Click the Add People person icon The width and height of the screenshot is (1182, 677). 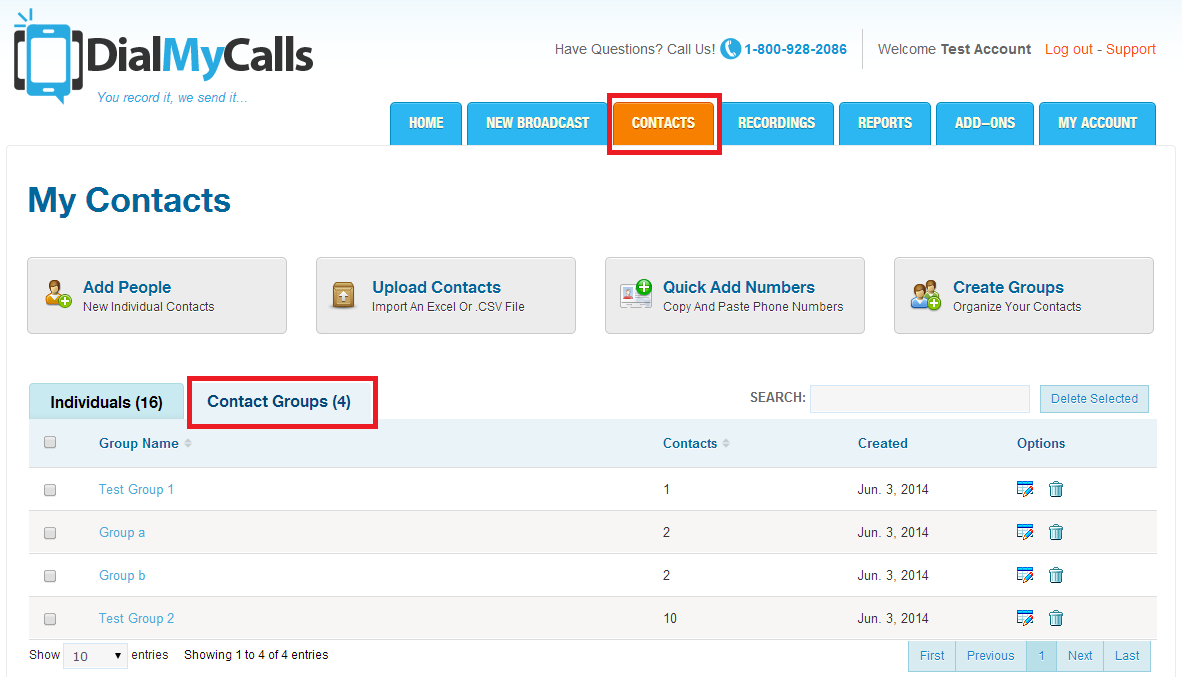pyautogui.click(x=58, y=294)
